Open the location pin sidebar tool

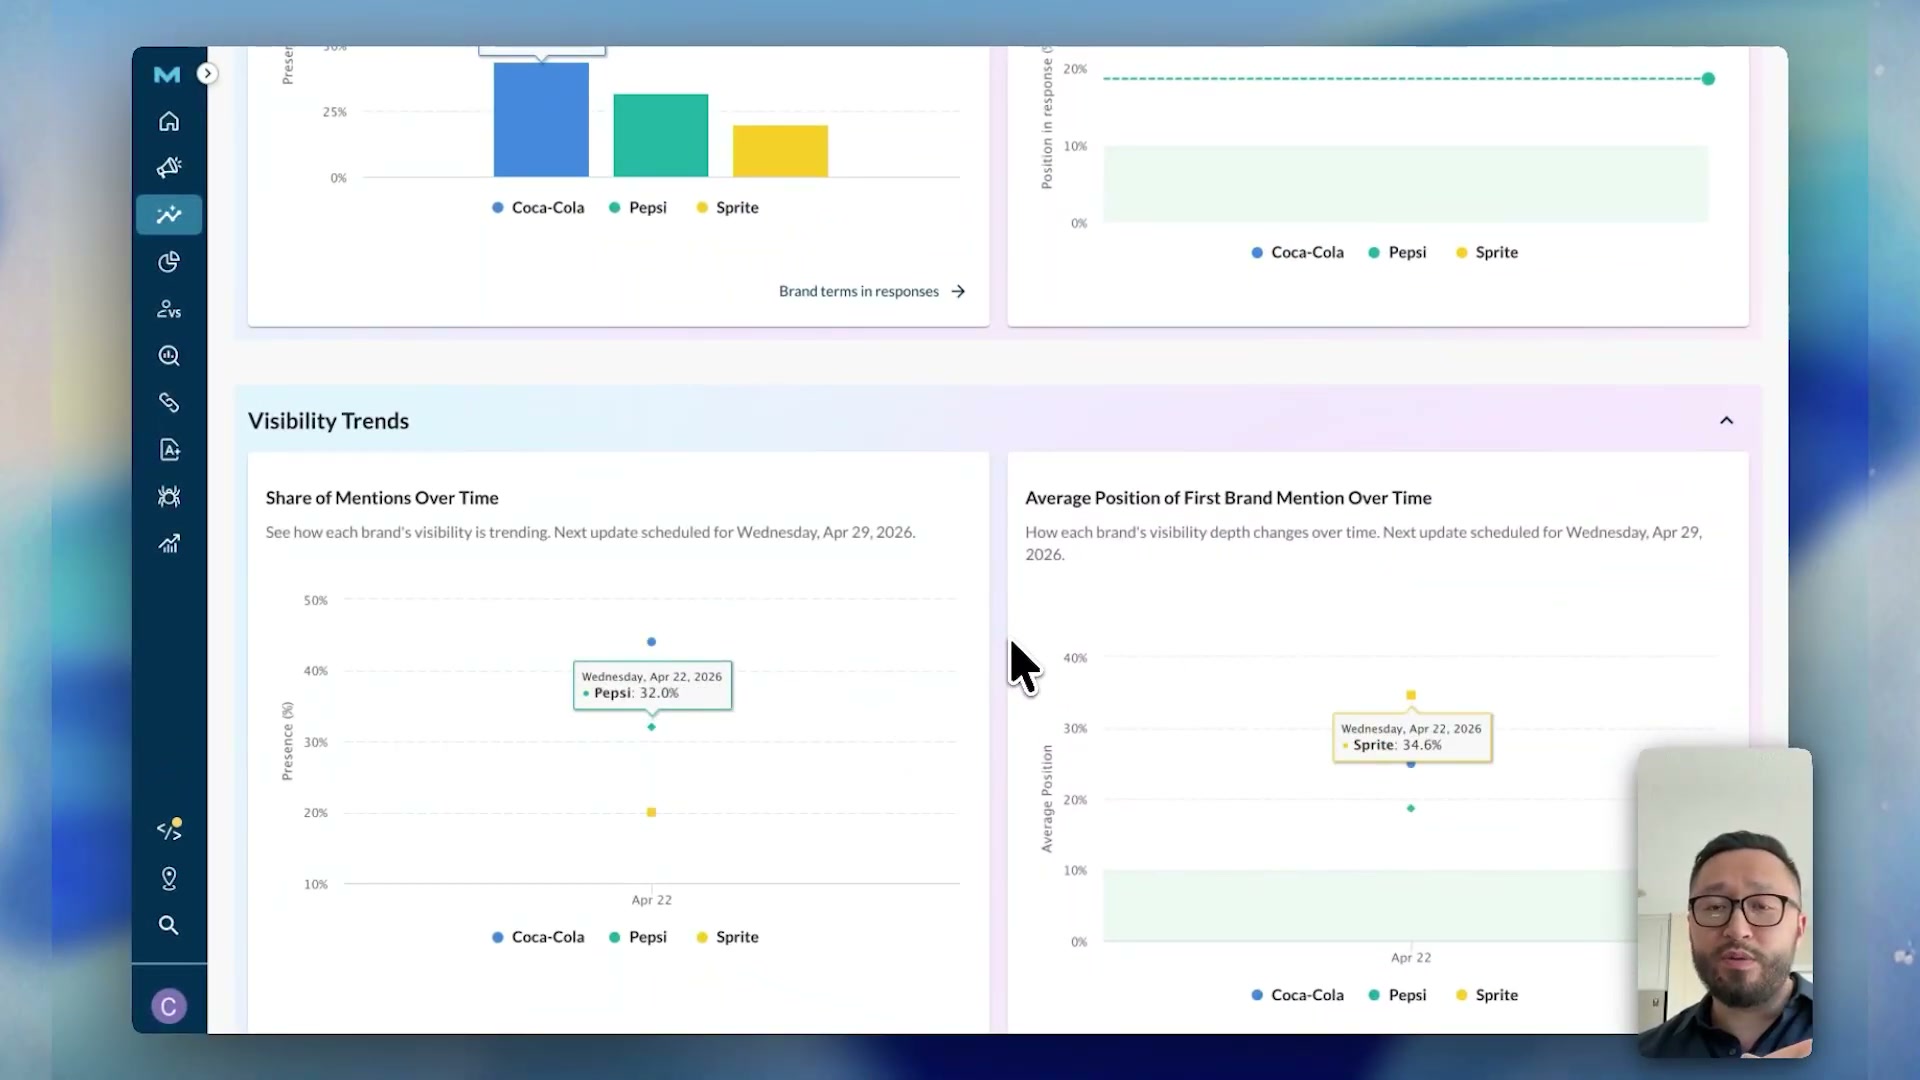tap(169, 879)
